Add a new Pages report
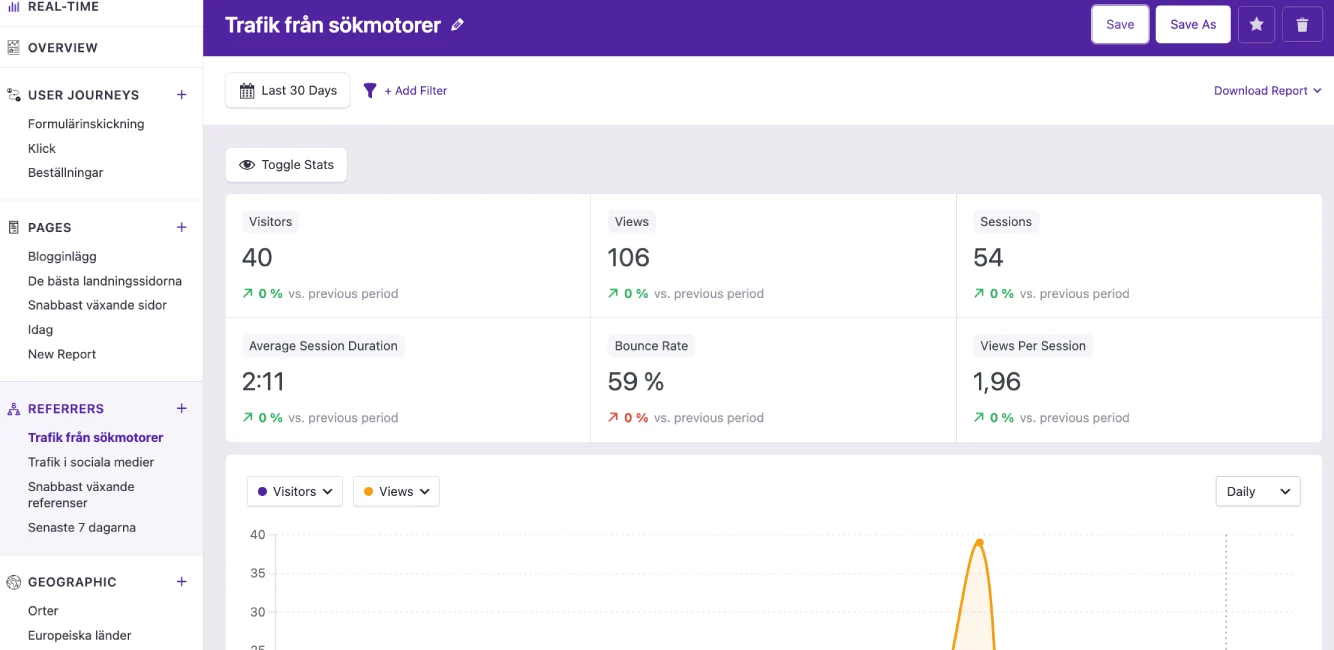Screen dimensions: 1334x650 (182, 227)
